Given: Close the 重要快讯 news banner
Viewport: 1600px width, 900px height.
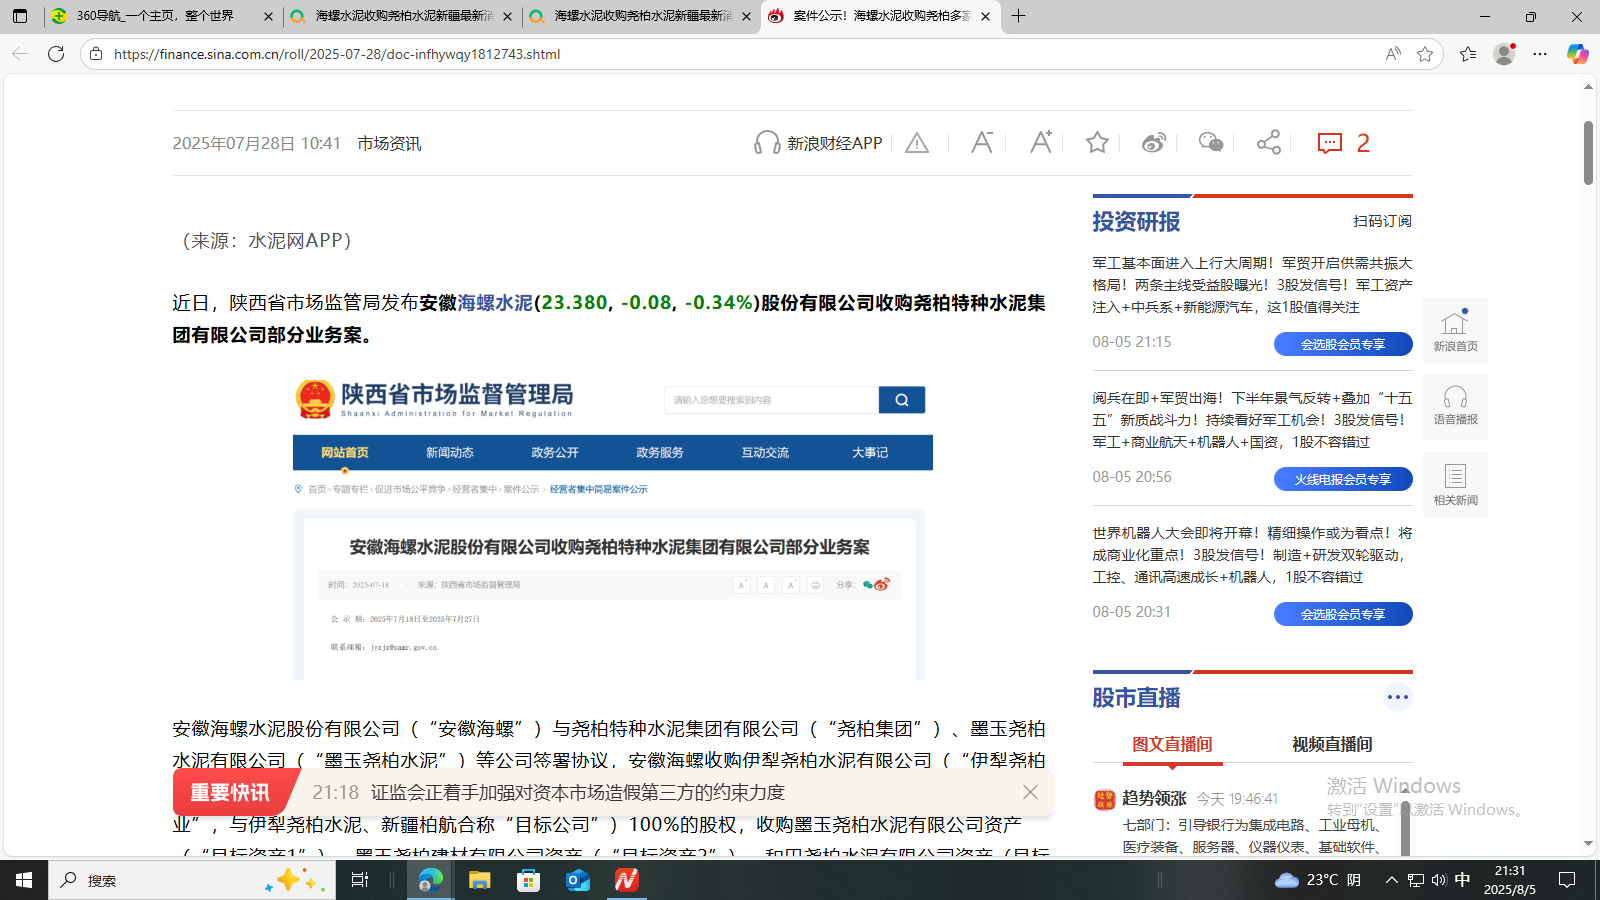Looking at the screenshot, I should (x=1030, y=792).
